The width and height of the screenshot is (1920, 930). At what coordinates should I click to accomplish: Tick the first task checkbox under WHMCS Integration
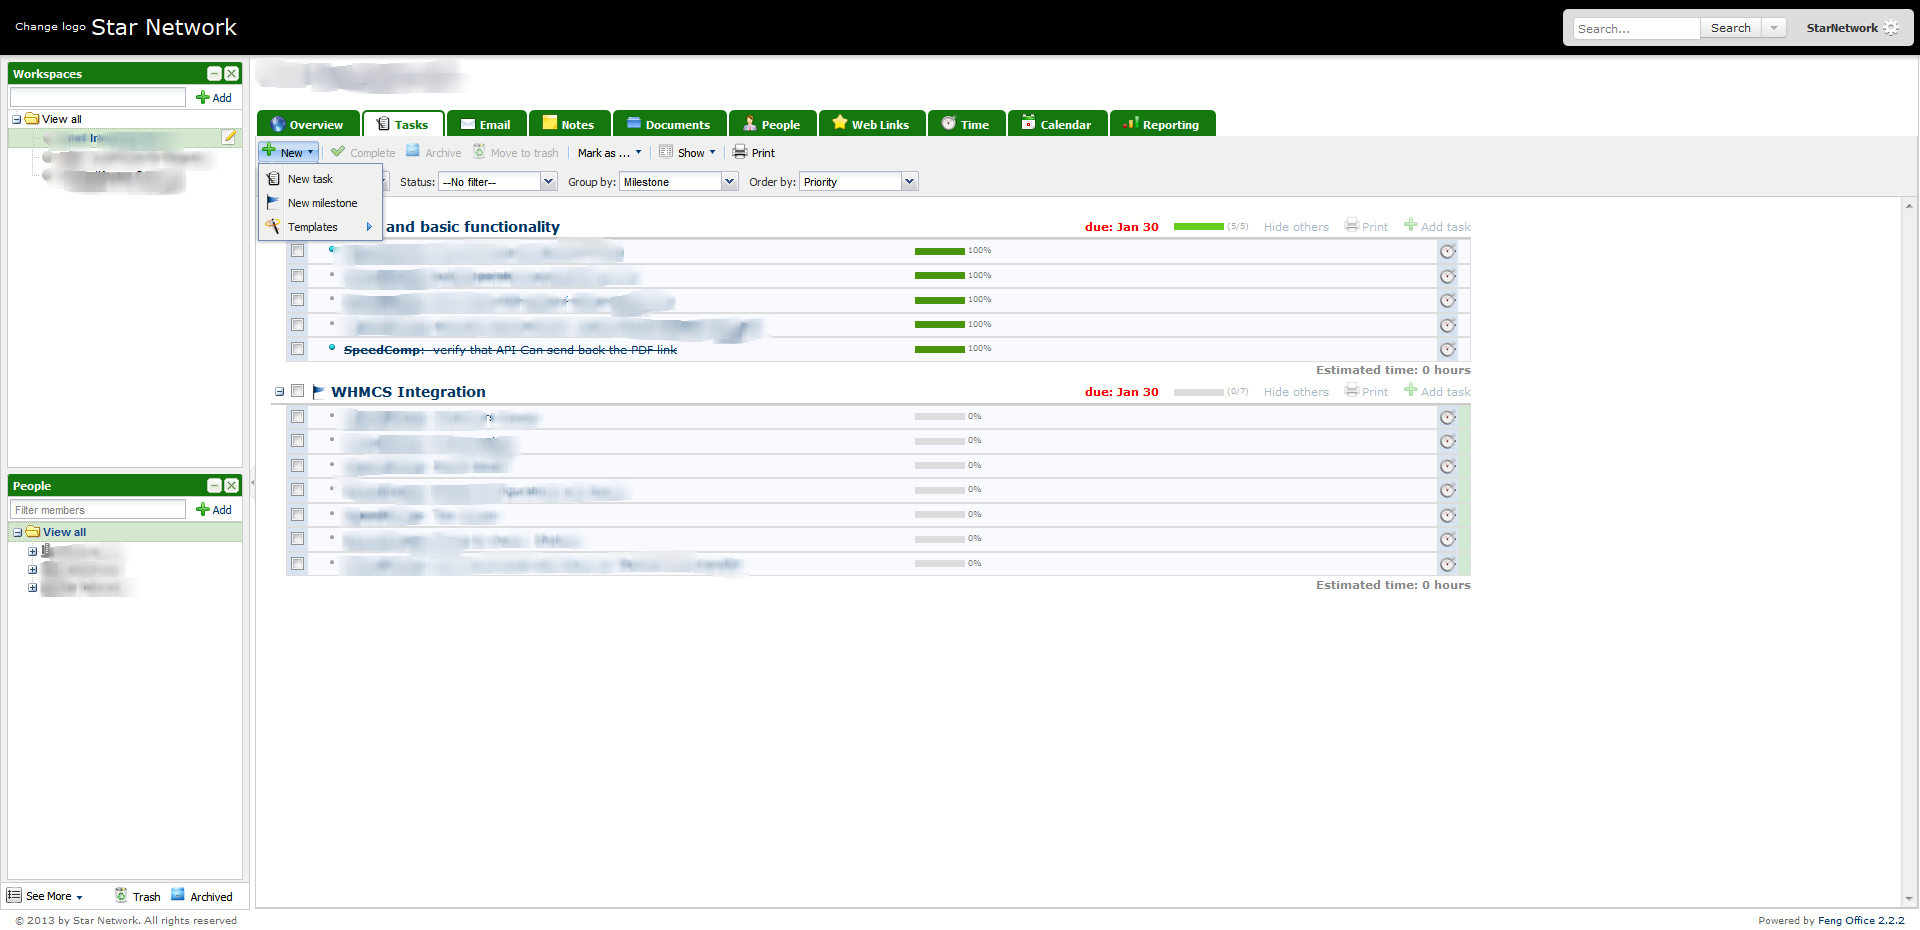pos(297,416)
